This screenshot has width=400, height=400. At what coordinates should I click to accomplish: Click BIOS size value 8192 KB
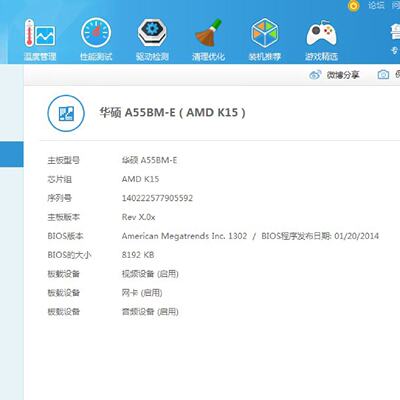click(138, 255)
